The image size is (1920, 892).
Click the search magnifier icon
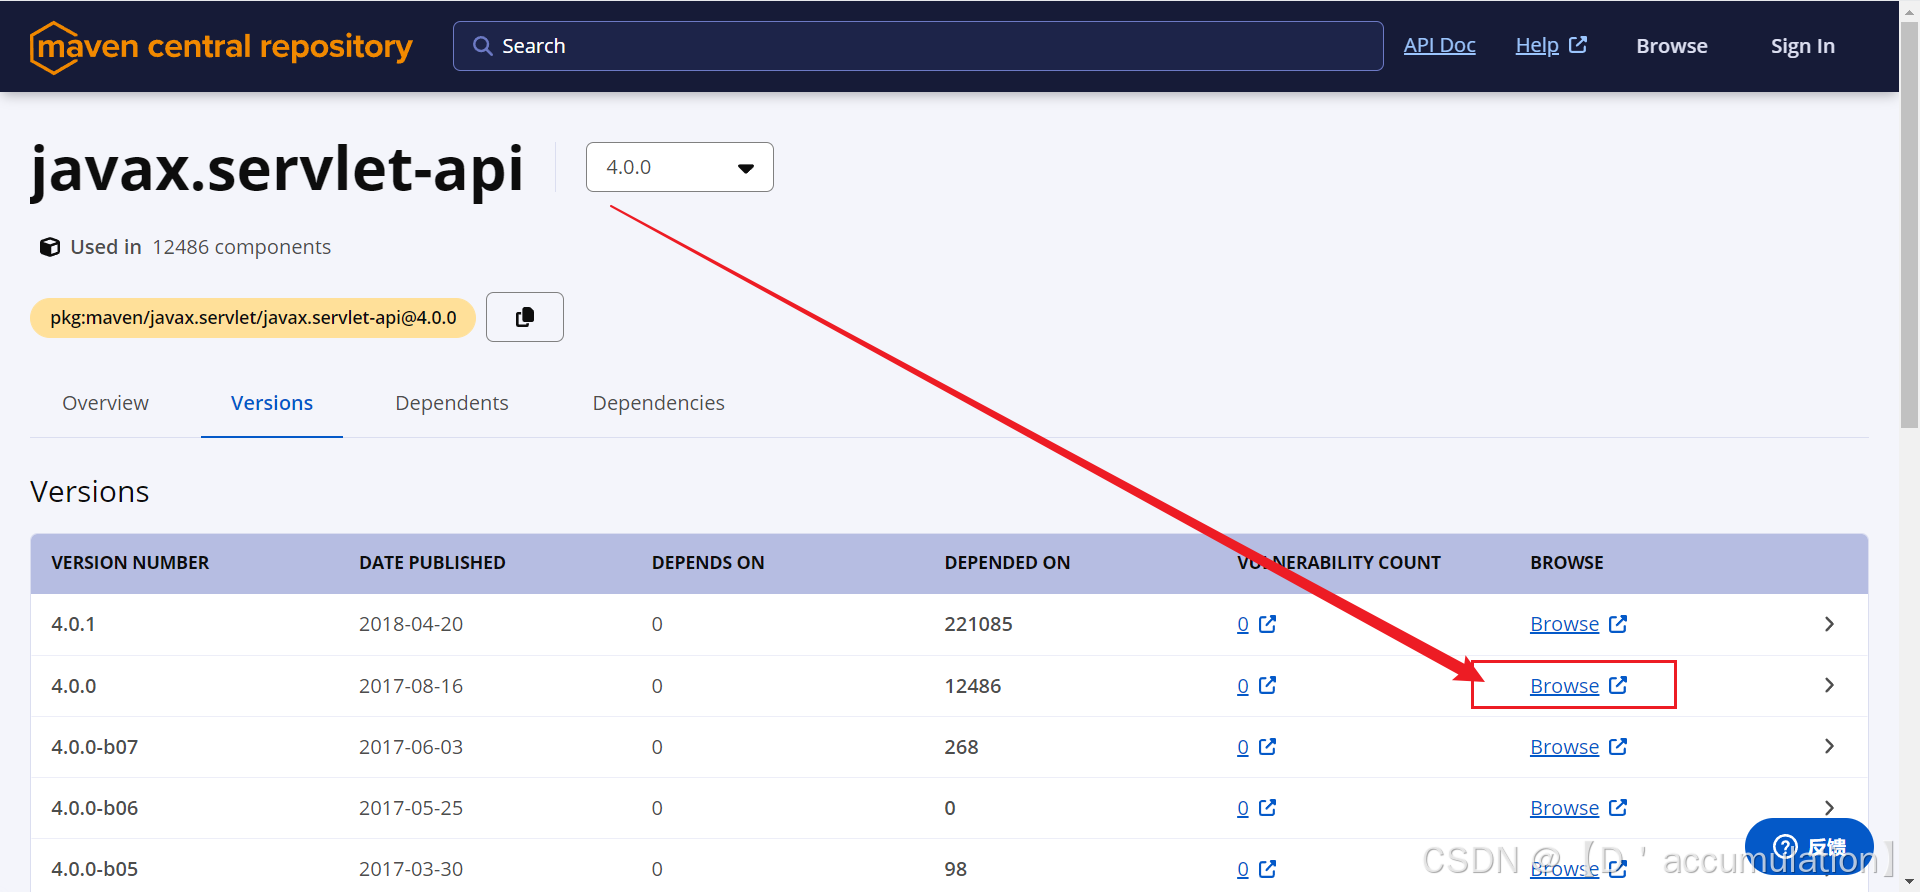482,46
